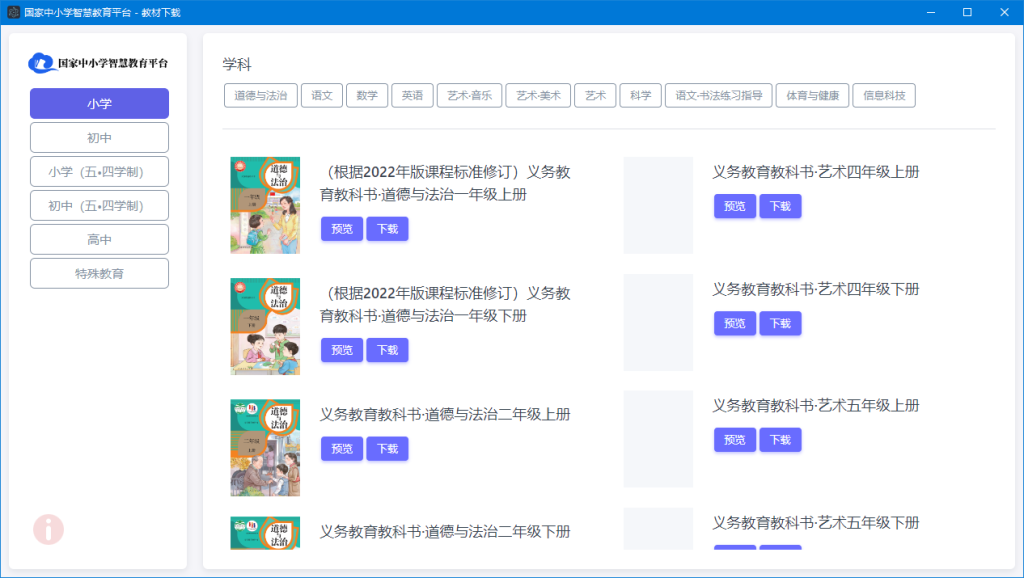
Task: Click the pink info icon in sidebar
Action: [48, 530]
